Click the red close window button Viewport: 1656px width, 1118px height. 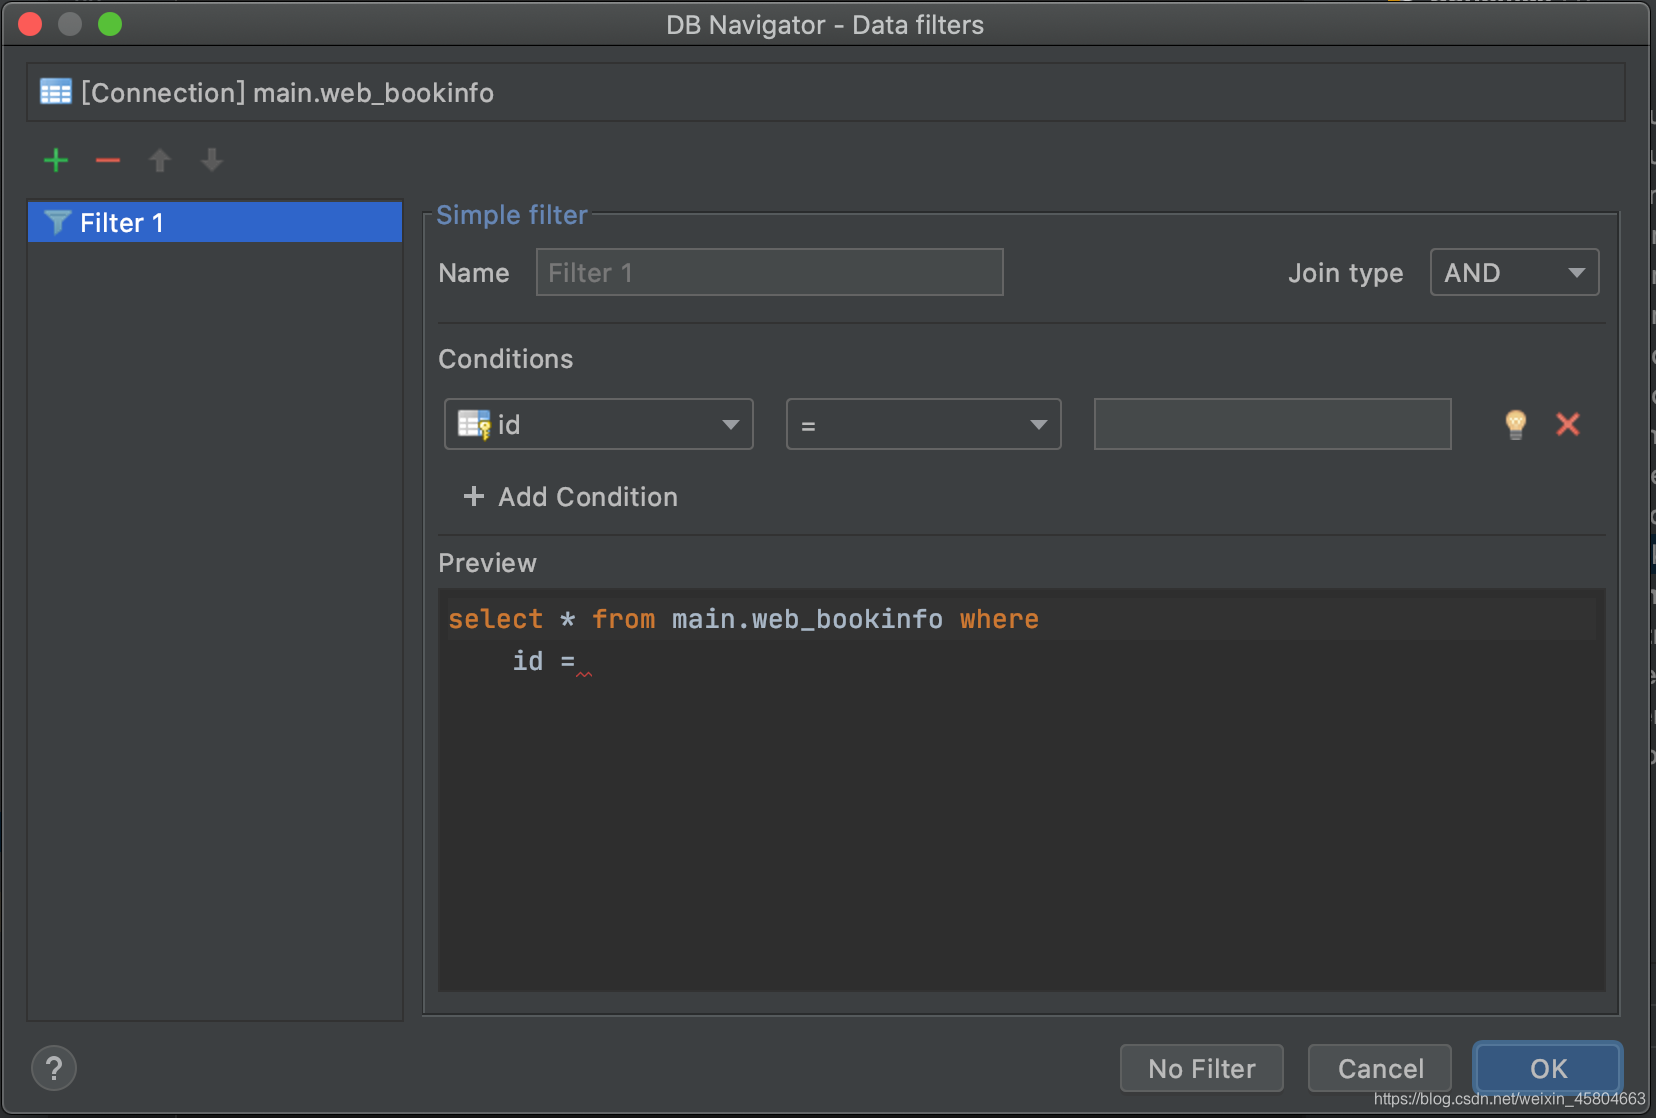click(x=30, y=24)
